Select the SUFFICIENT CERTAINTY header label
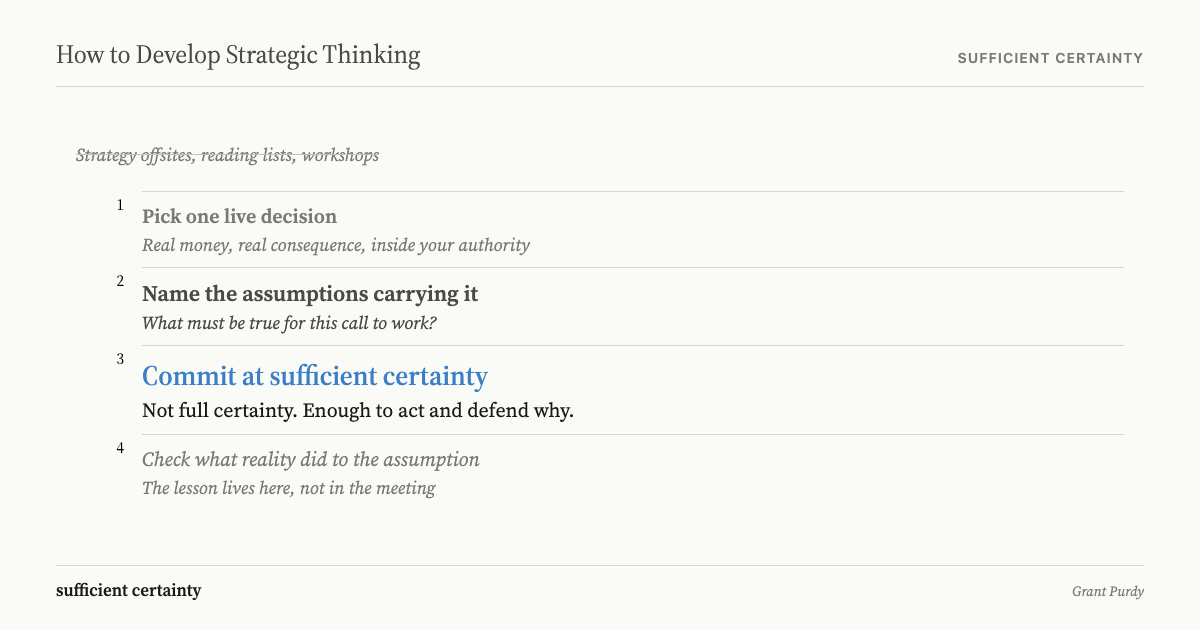 [1050, 58]
